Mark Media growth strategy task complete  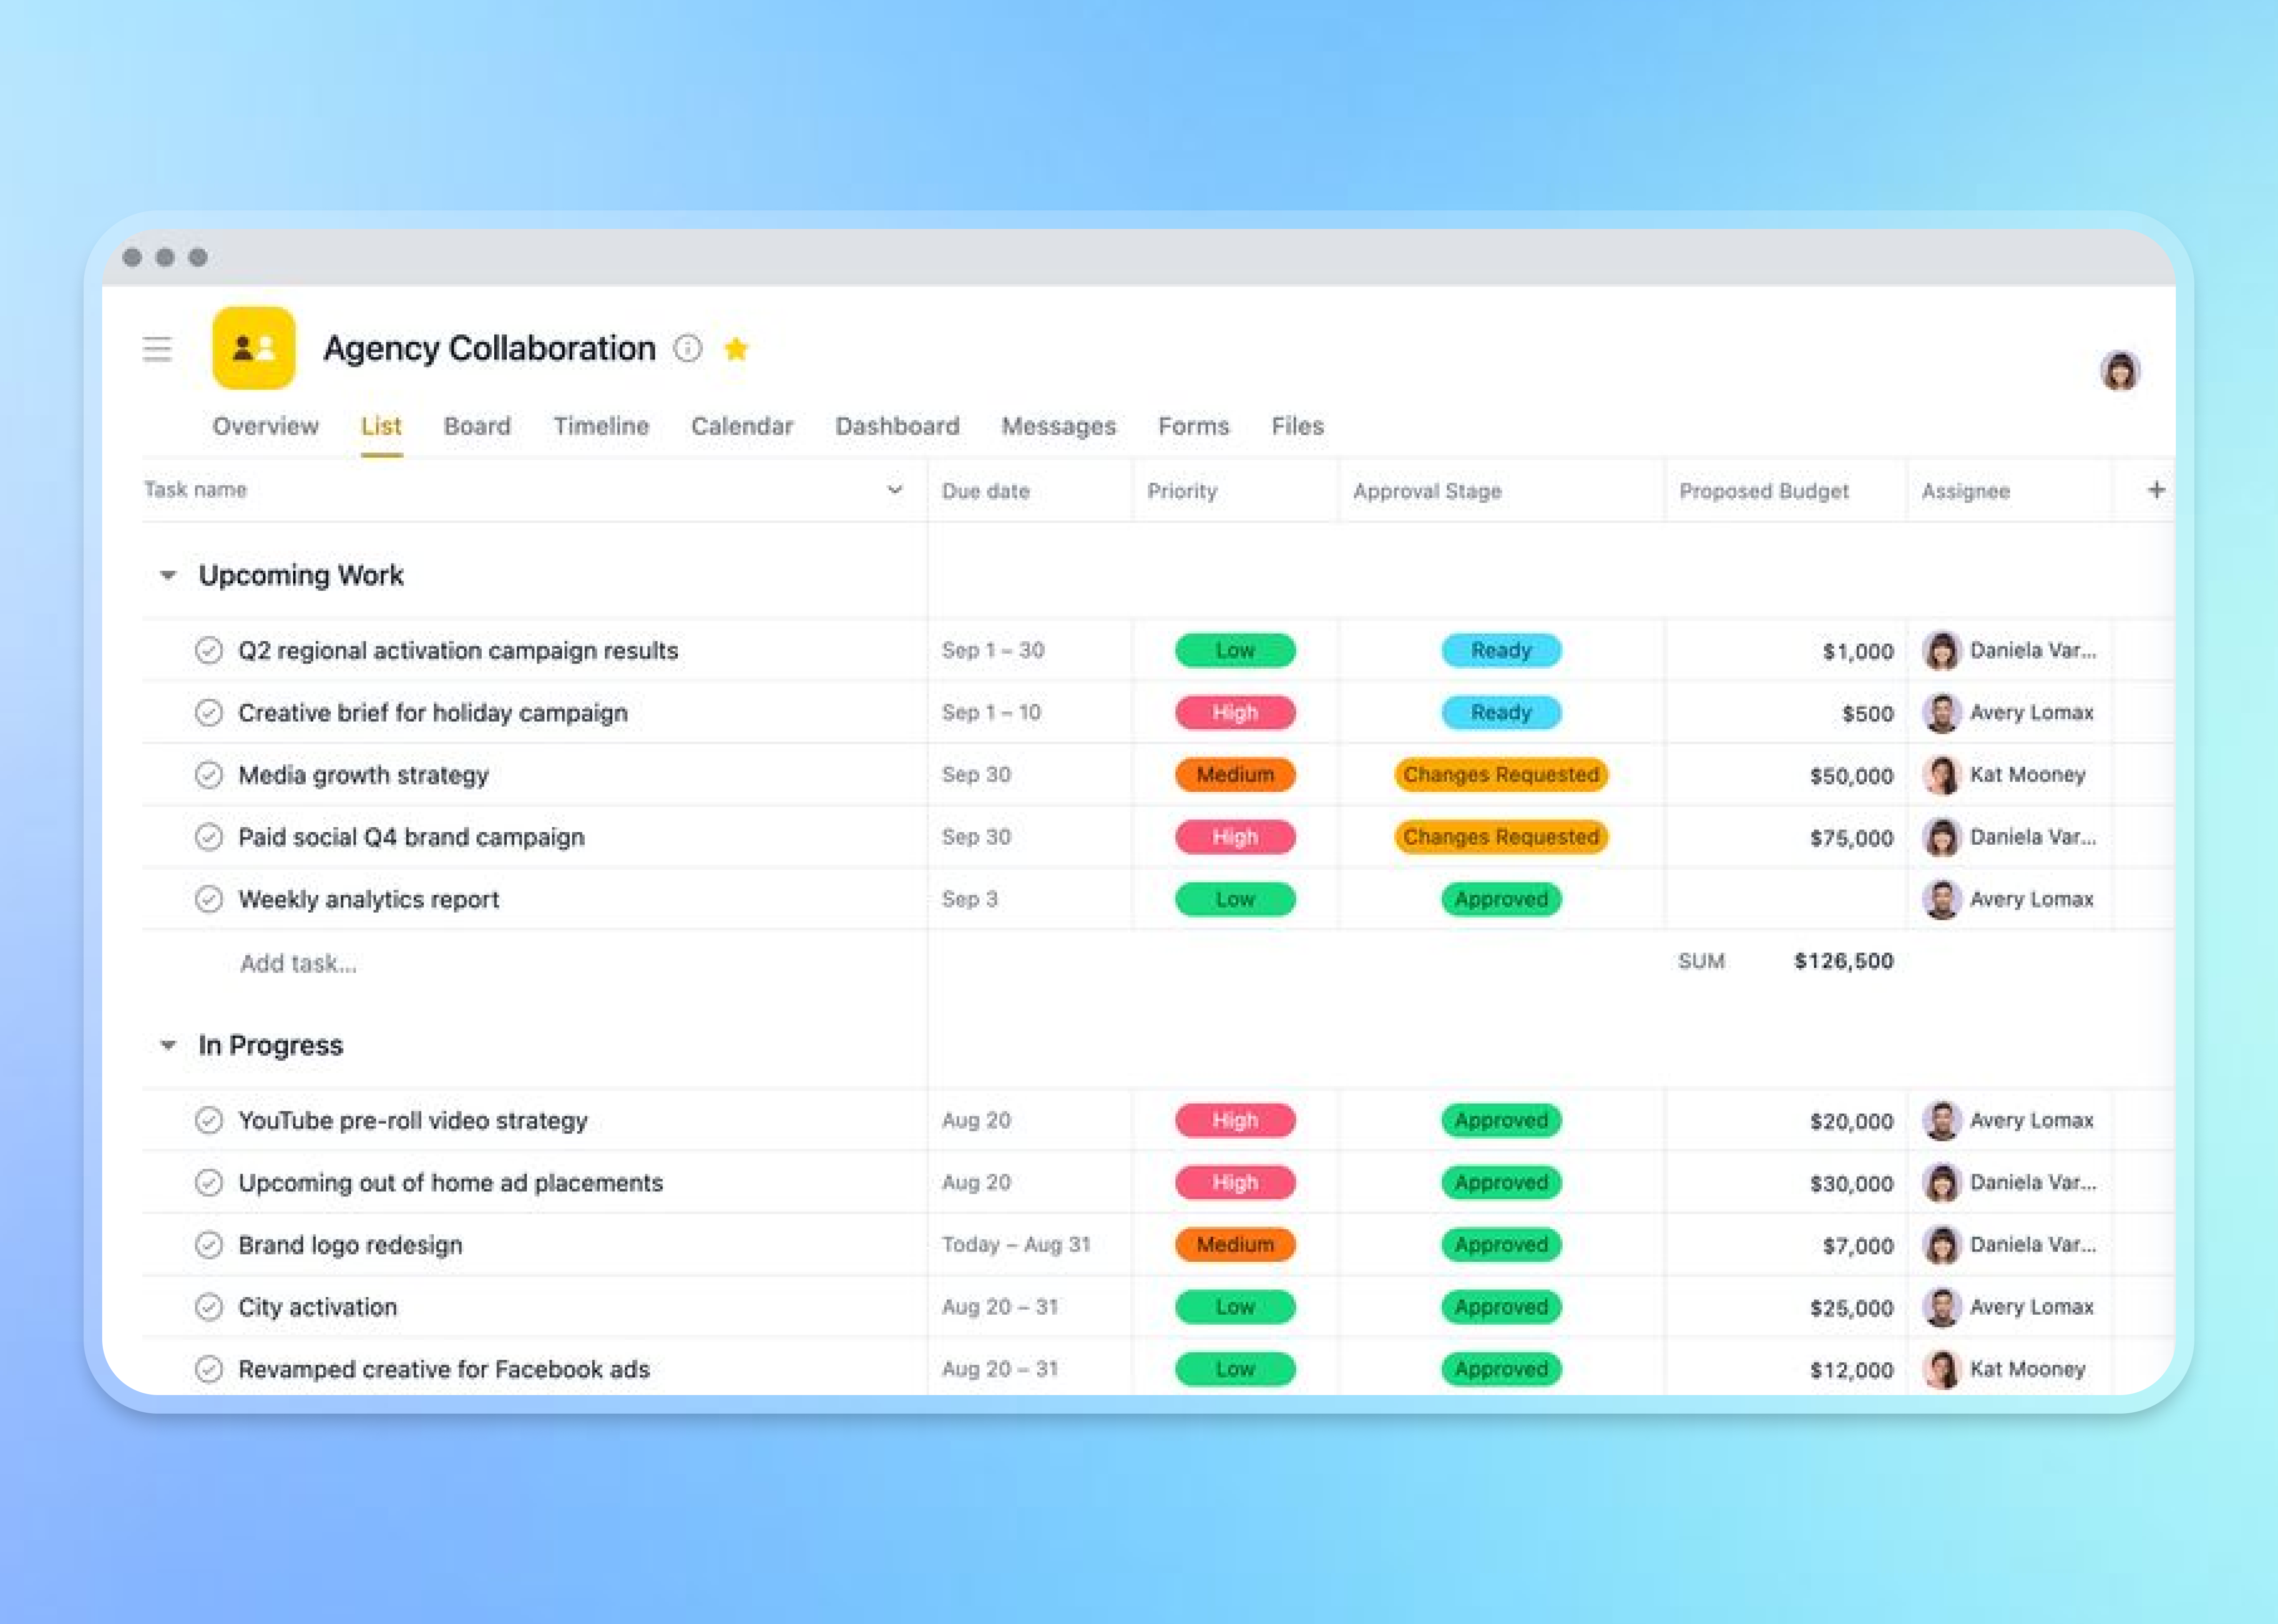click(x=209, y=775)
